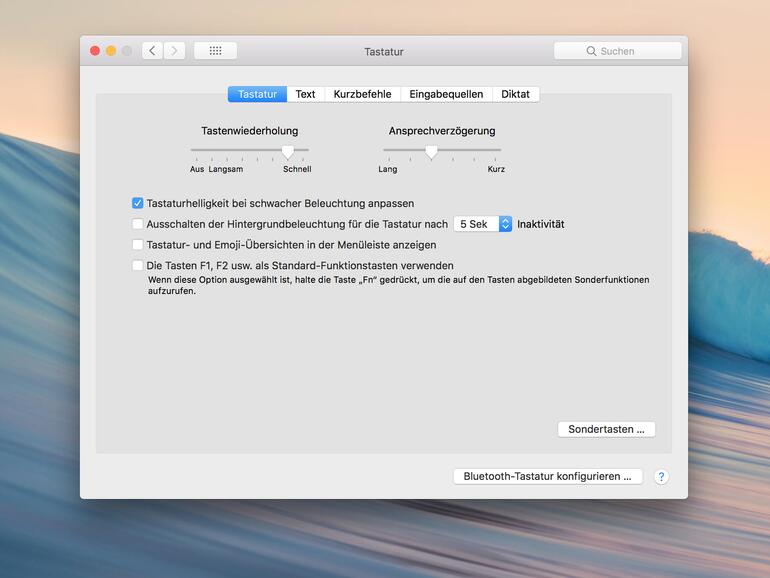Open the Eingabequellen tab
The height and width of the screenshot is (578, 770).
[x=446, y=94]
